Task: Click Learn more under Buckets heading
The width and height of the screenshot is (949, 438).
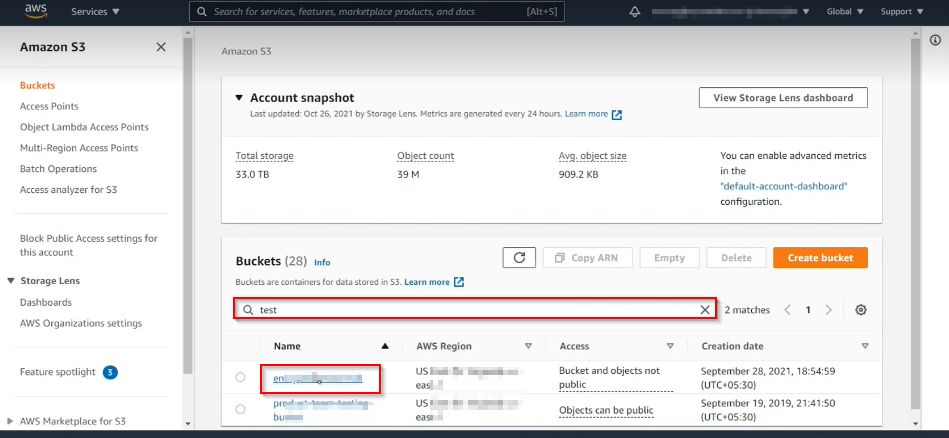Action: click(427, 282)
